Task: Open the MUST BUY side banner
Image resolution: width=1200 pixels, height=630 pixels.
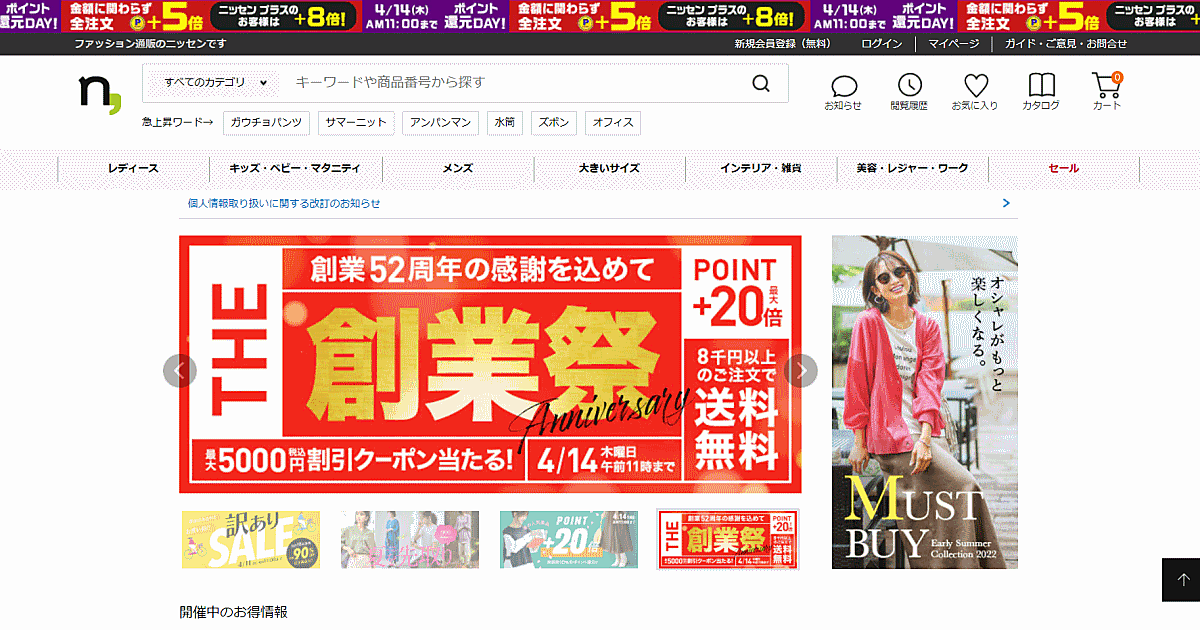Action: (924, 402)
